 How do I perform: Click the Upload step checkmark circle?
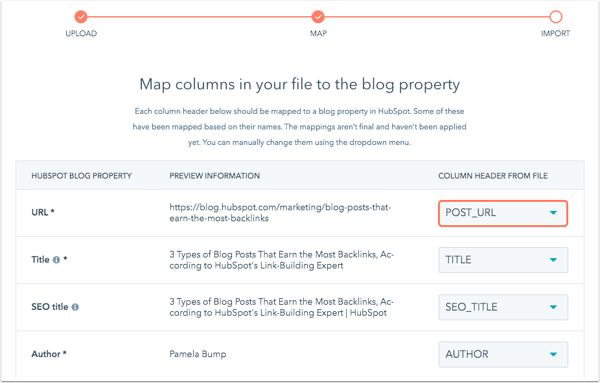pyautogui.click(x=81, y=17)
